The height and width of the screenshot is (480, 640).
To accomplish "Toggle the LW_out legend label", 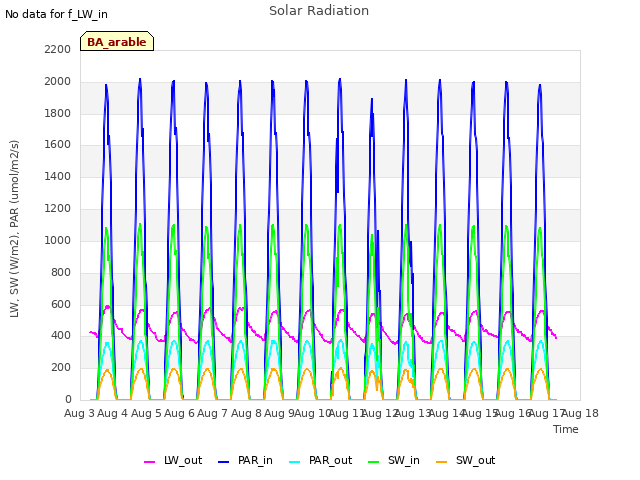I will (x=183, y=460).
